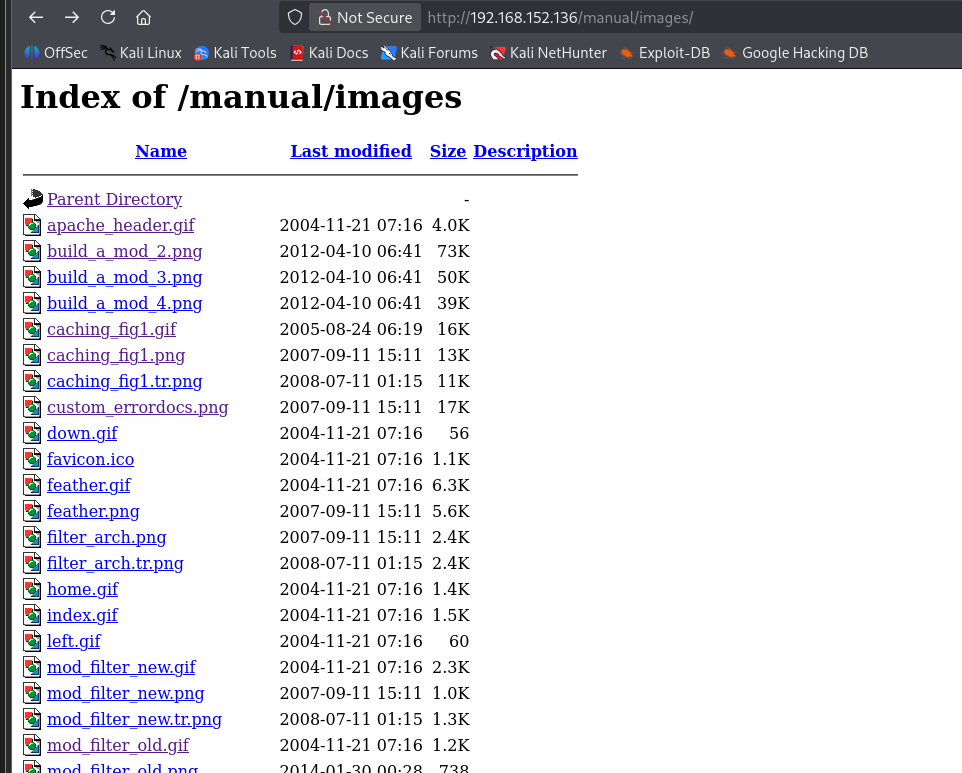Click the browser back navigation arrow
The width and height of the screenshot is (962, 773).
click(x=34, y=17)
